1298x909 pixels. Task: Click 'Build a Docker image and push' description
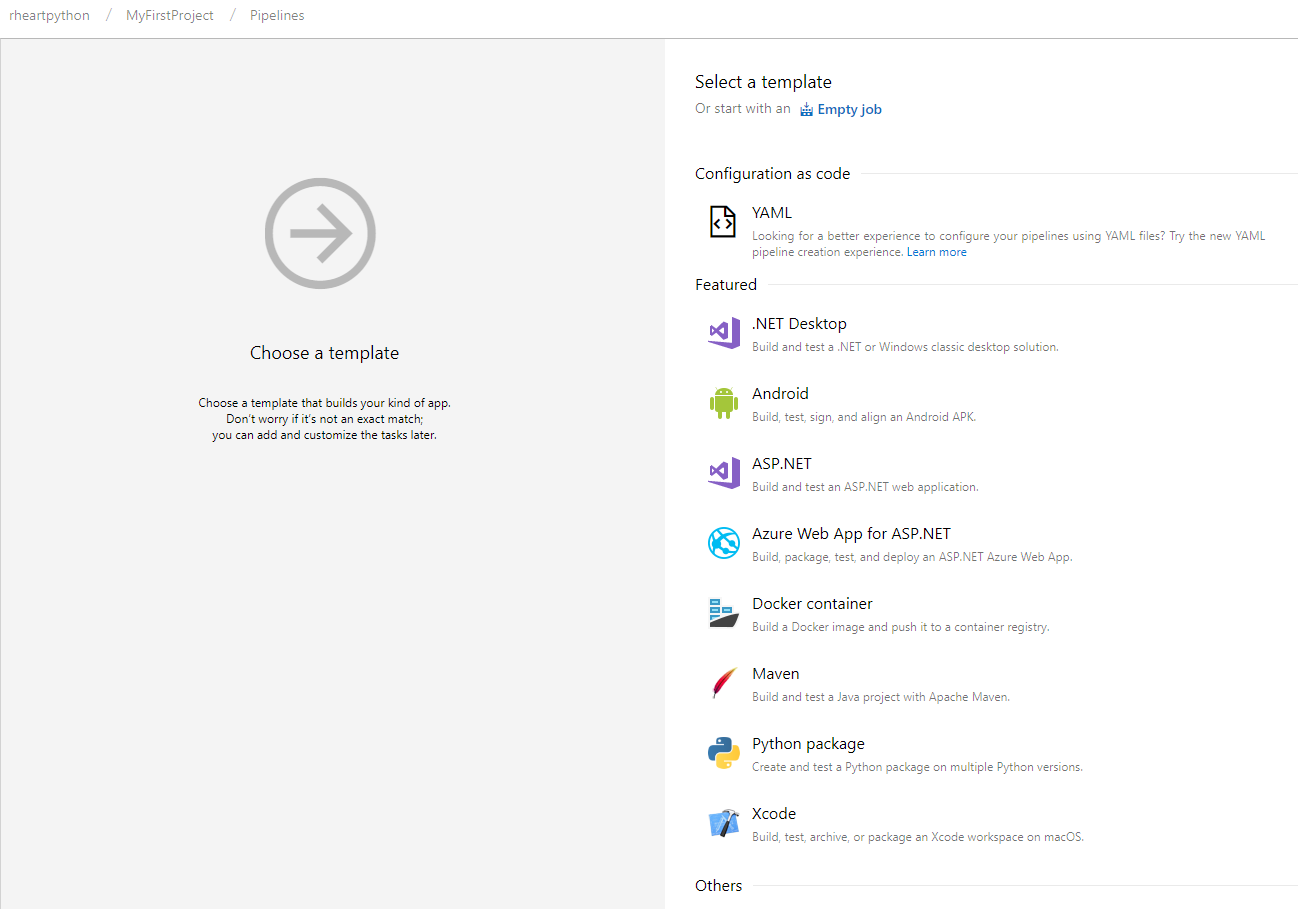[901, 627]
